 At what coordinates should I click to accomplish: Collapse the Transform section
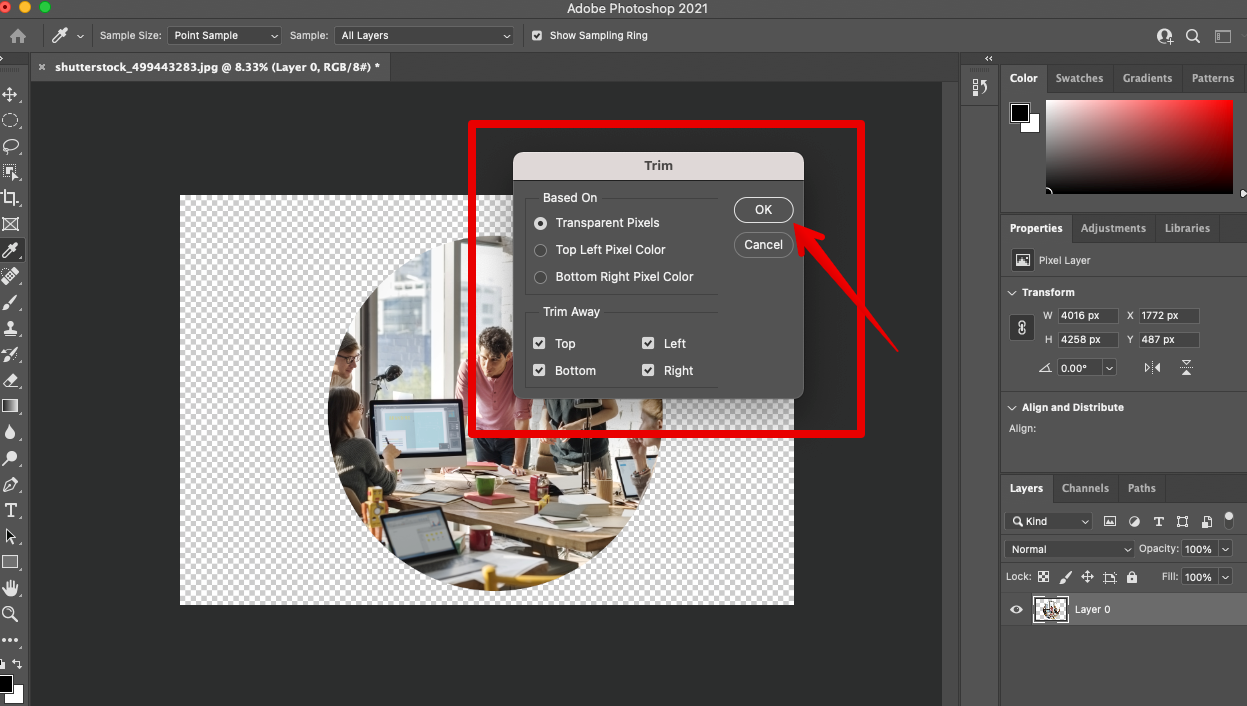(x=1012, y=293)
